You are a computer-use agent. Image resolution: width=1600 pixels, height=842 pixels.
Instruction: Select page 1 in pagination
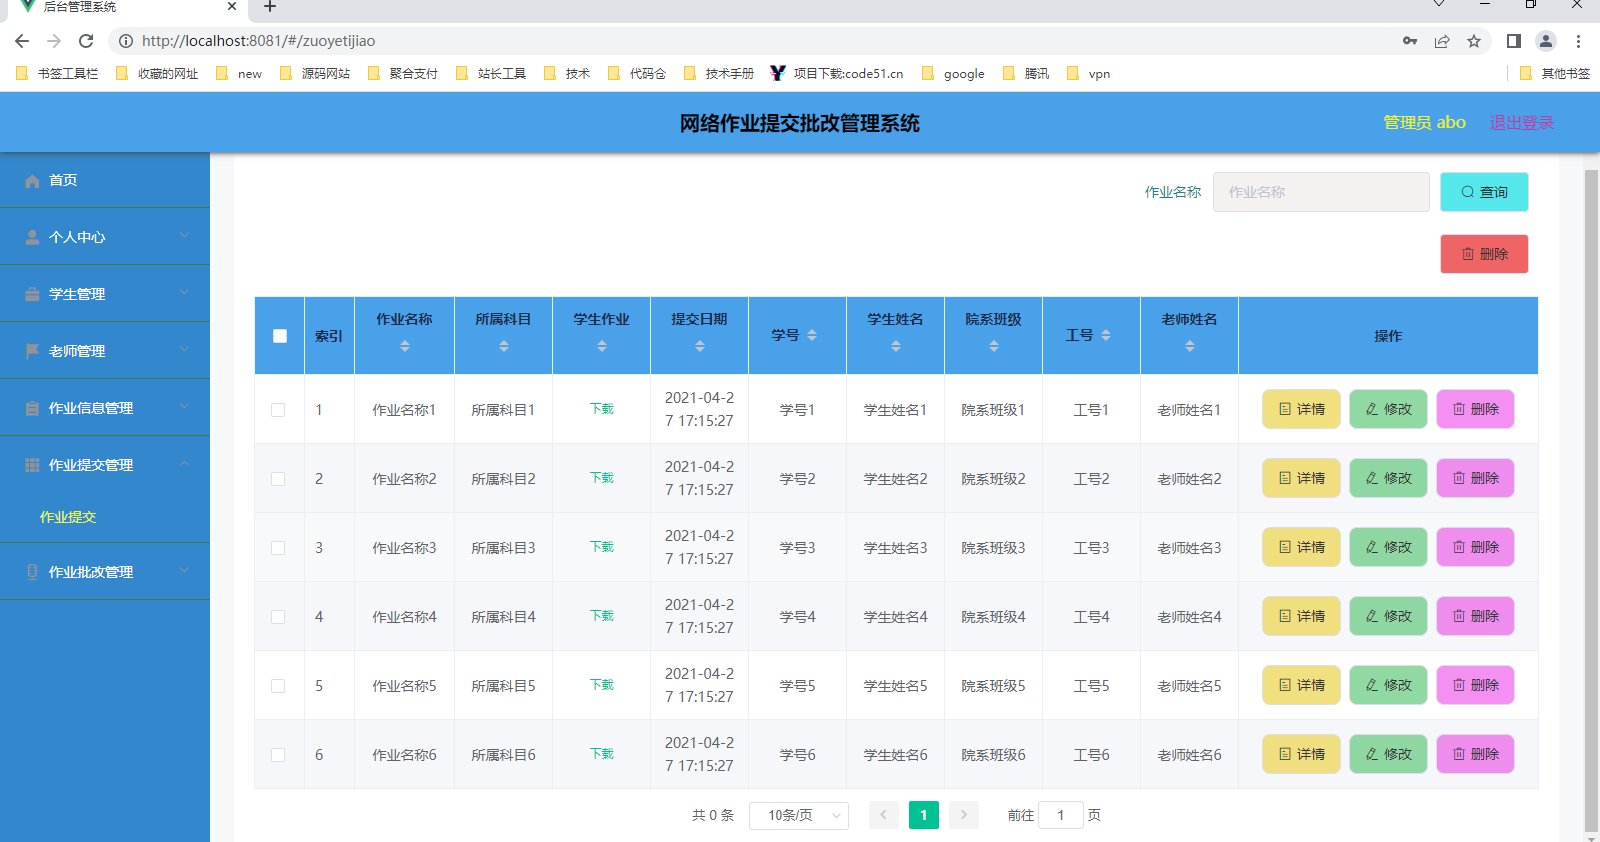click(923, 816)
